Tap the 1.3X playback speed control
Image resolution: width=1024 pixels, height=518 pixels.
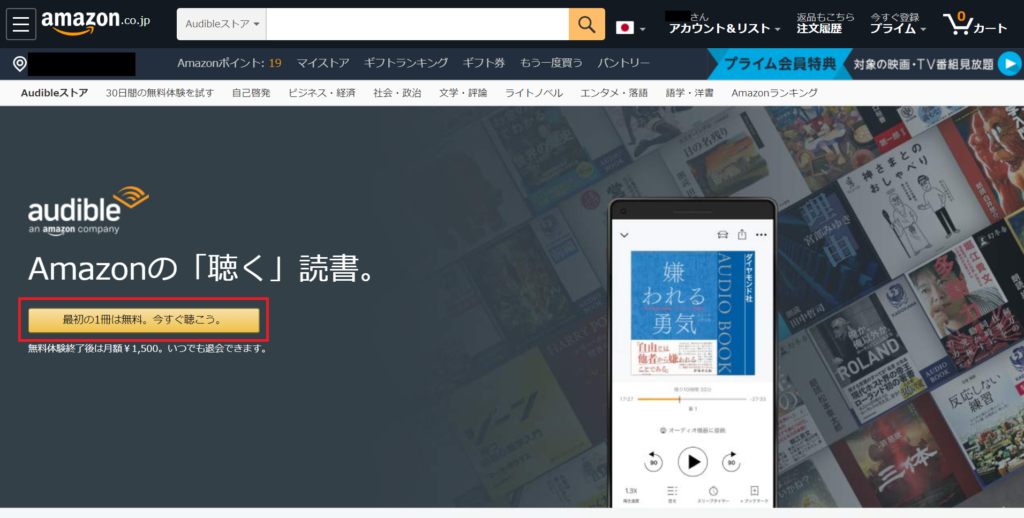pyautogui.click(x=631, y=494)
